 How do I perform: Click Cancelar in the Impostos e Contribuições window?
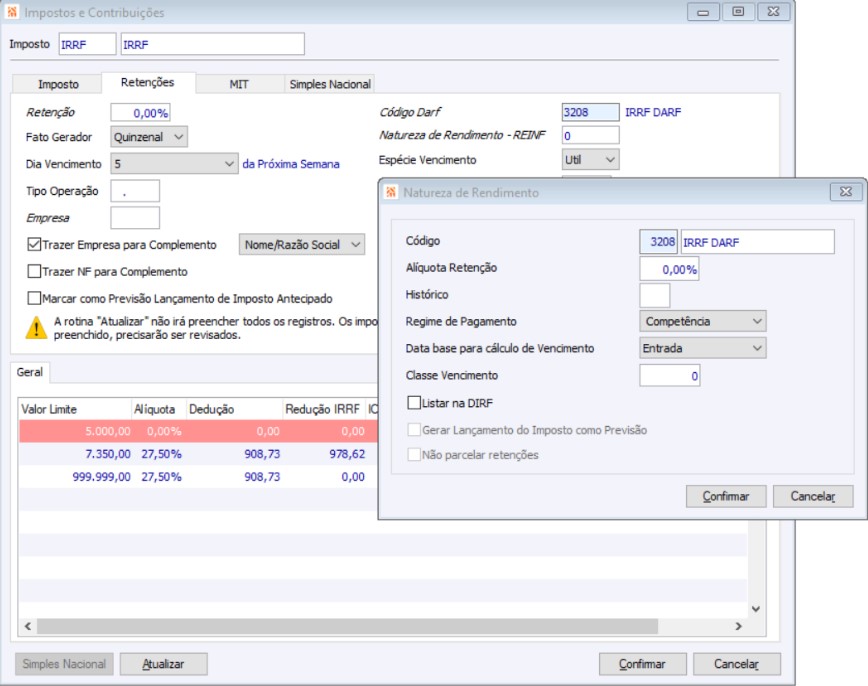coord(736,664)
